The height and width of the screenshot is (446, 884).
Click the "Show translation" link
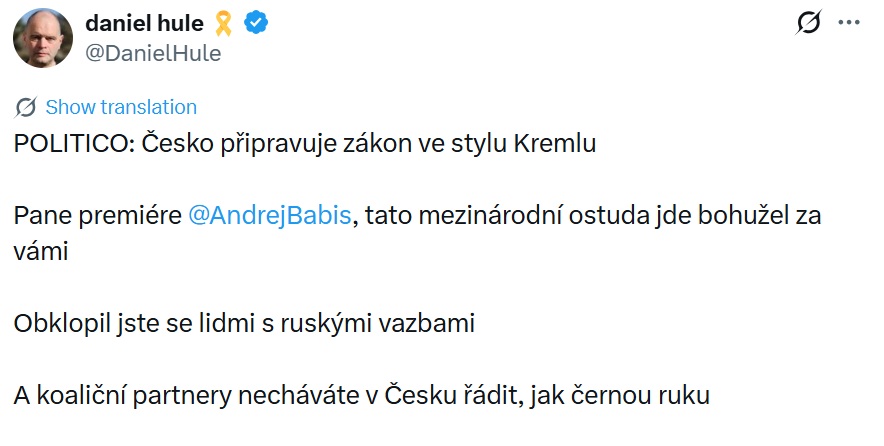click(121, 107)
